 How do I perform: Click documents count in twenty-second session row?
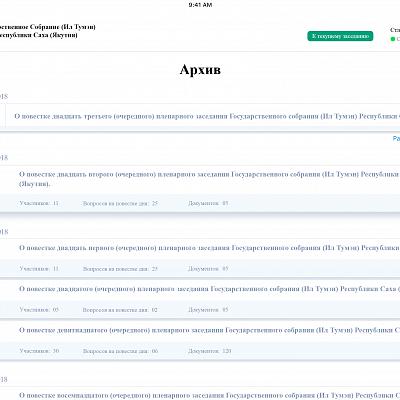point(208,203)
